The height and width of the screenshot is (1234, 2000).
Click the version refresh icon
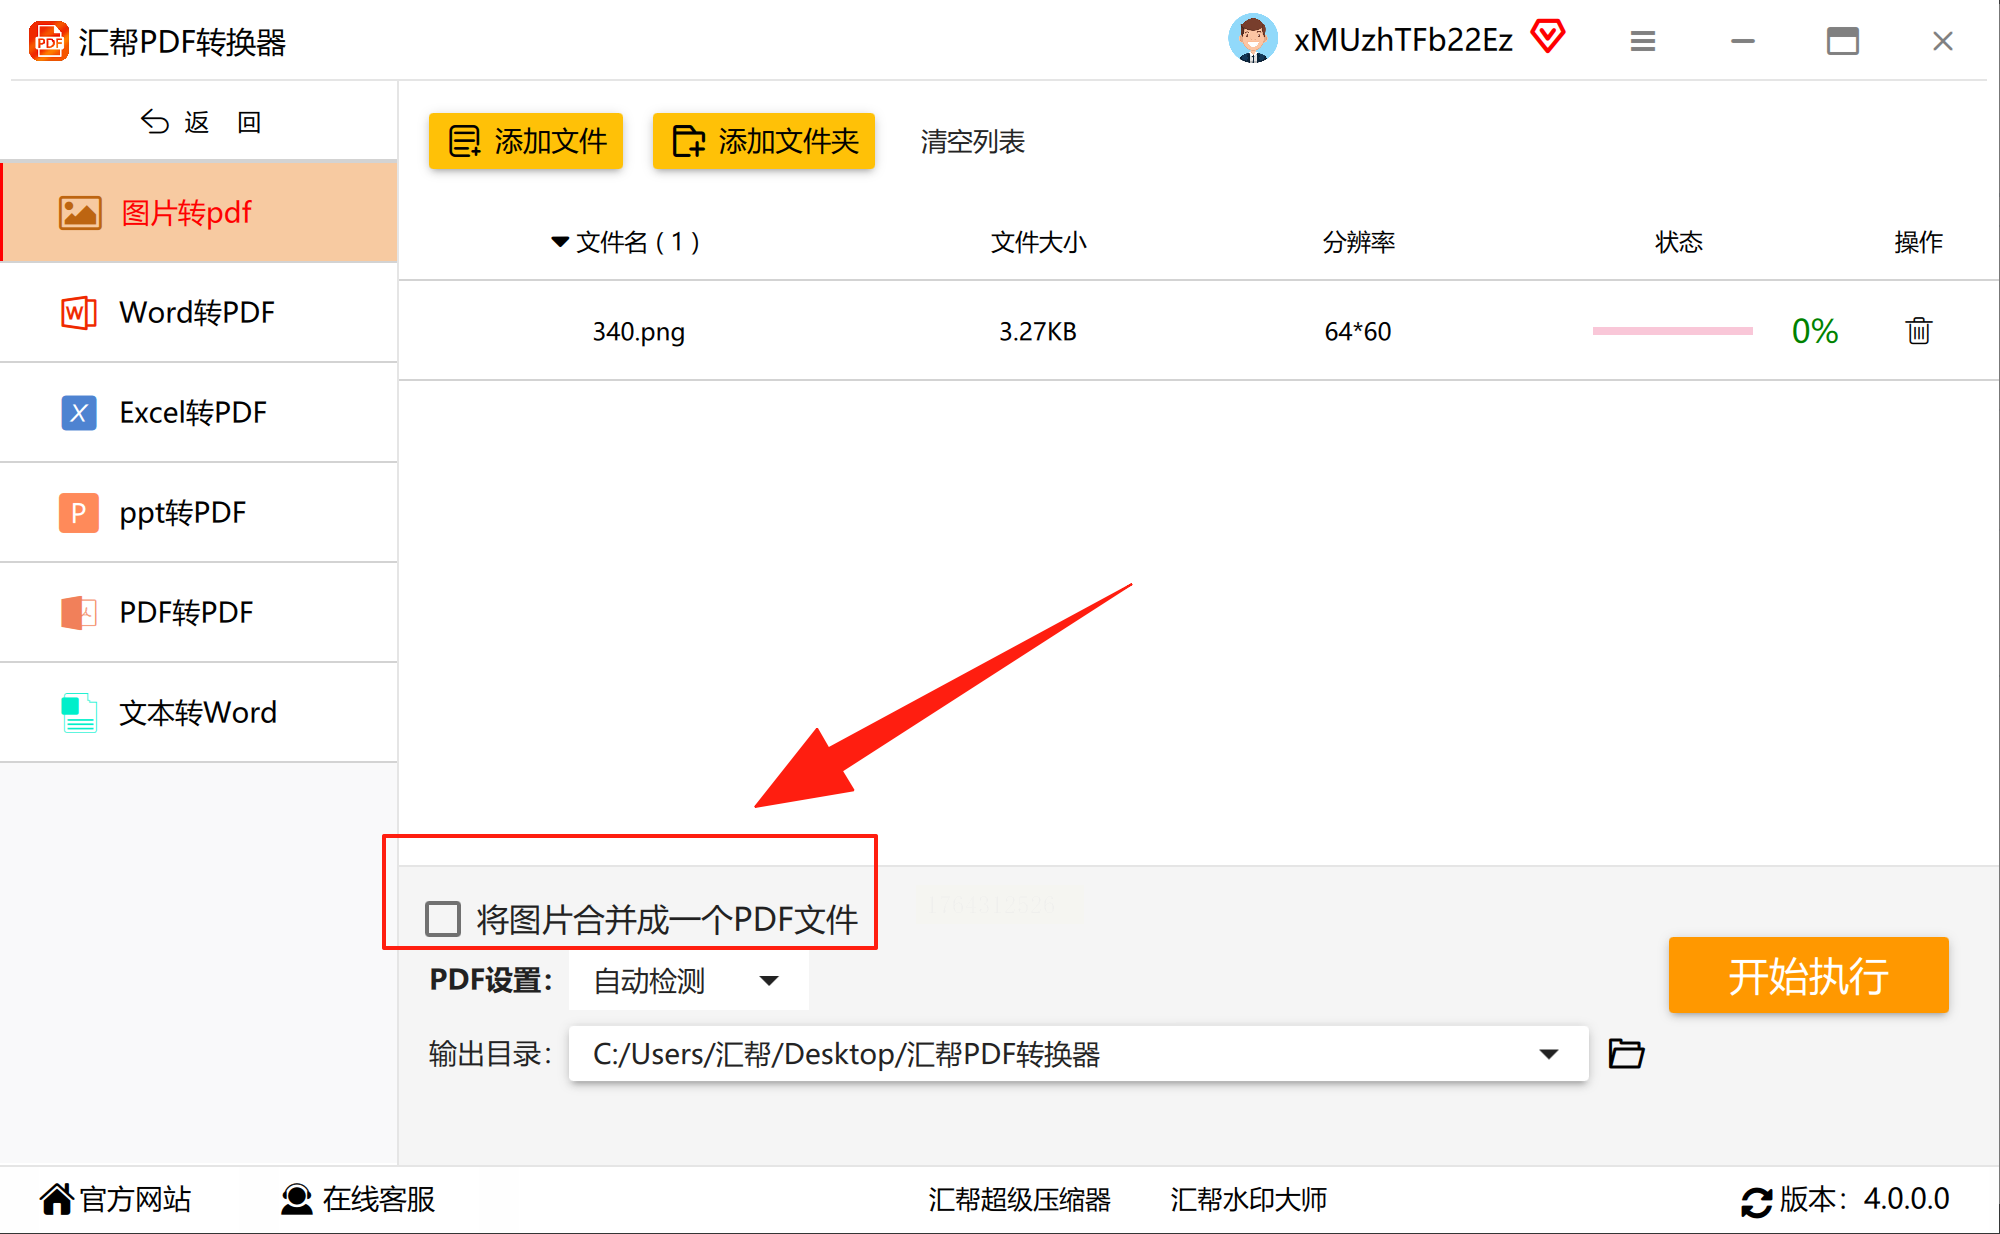click(x=1756, y=1201)
